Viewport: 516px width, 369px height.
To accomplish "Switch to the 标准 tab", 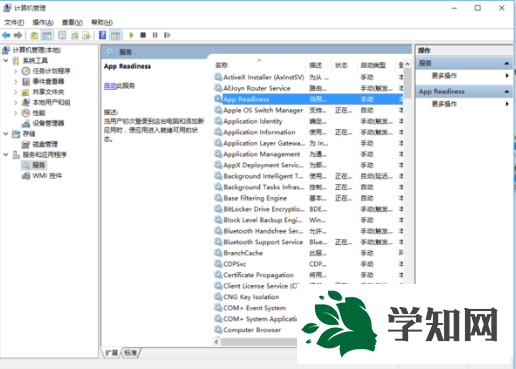I will pos(130,353).
